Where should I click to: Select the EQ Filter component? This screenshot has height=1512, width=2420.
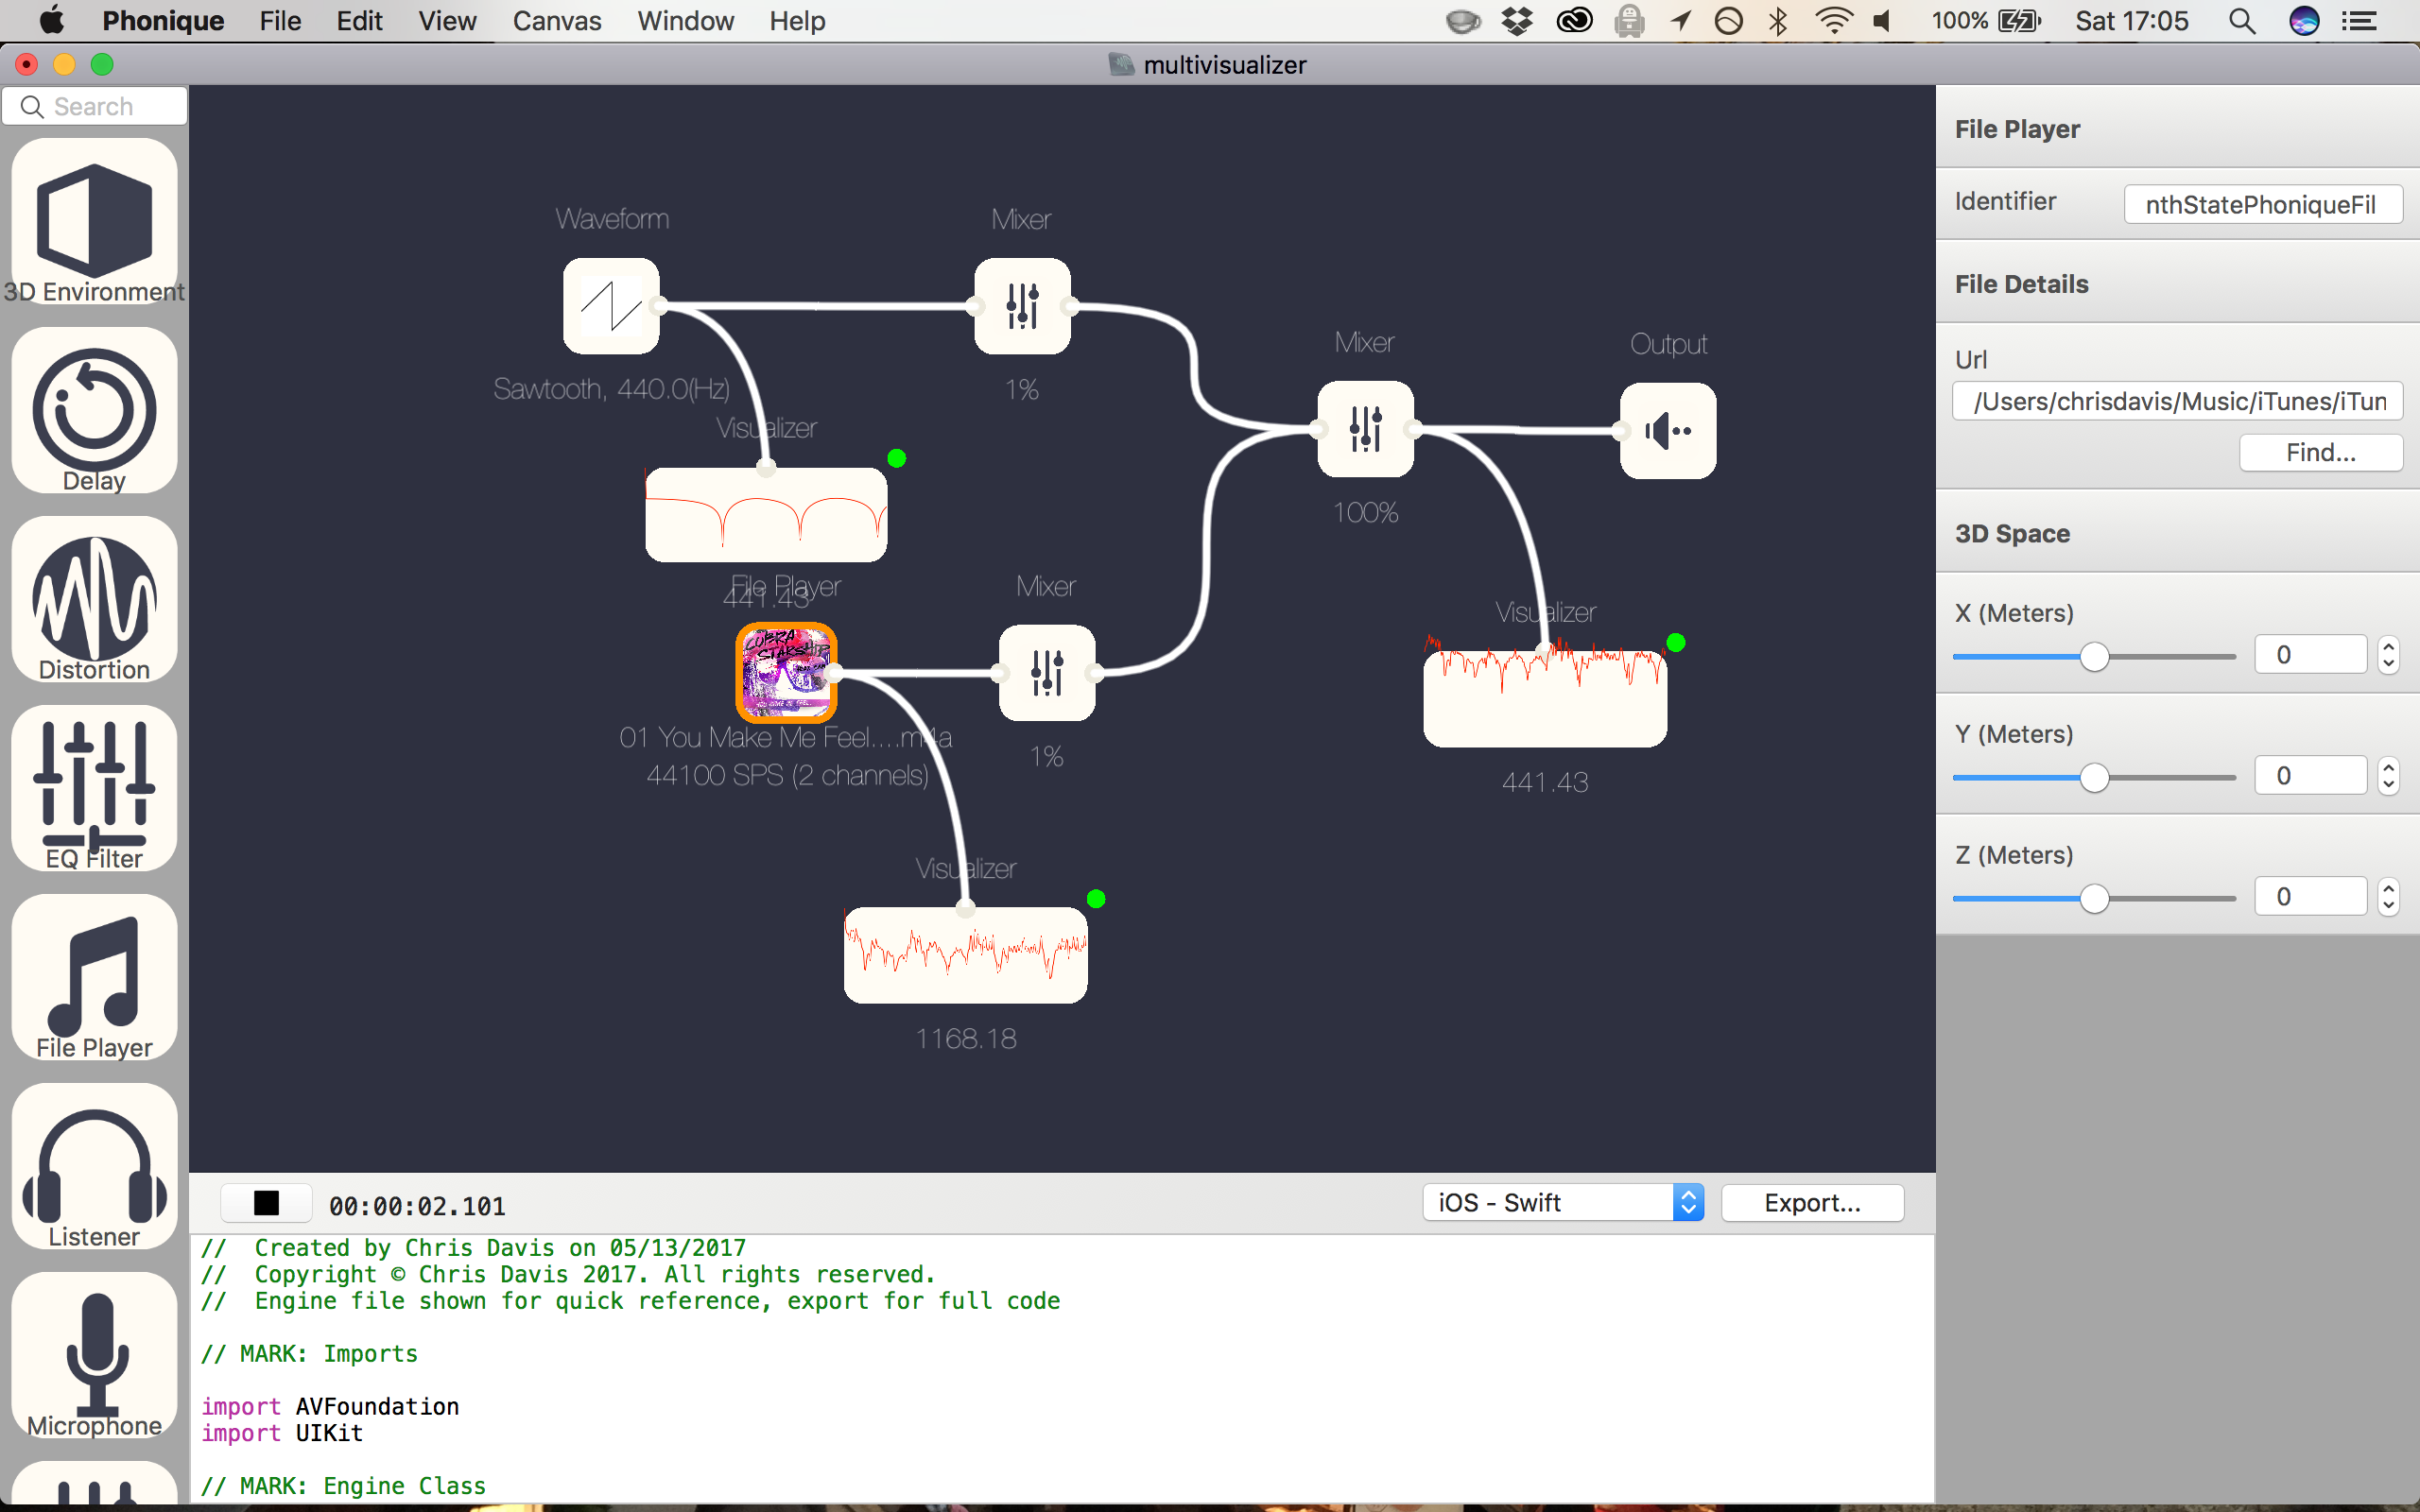click(x=94, y=786)
